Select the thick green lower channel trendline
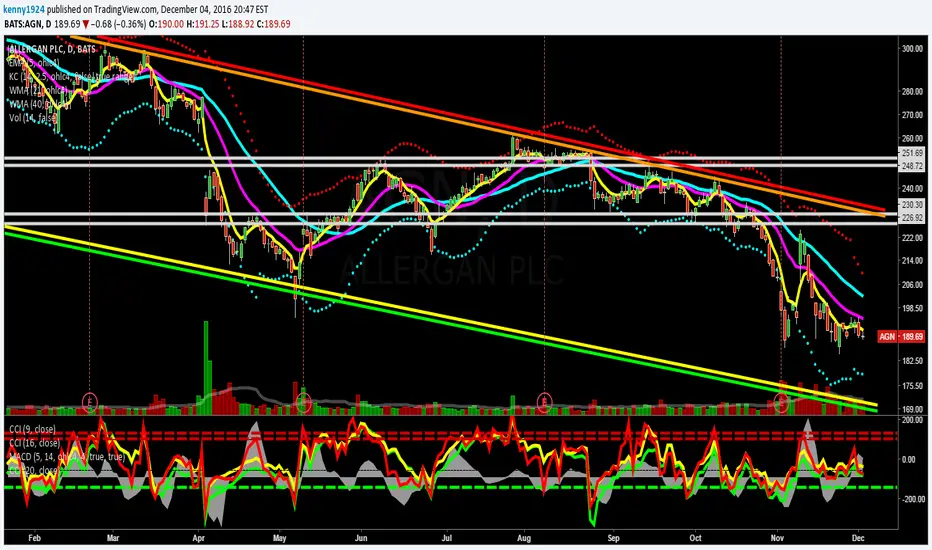 (x=440, y=324)
